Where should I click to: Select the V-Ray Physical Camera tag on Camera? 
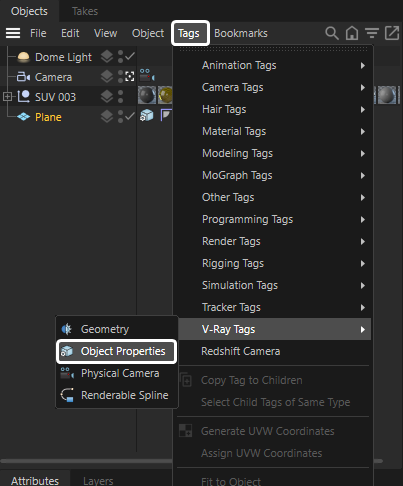(147, 75)
